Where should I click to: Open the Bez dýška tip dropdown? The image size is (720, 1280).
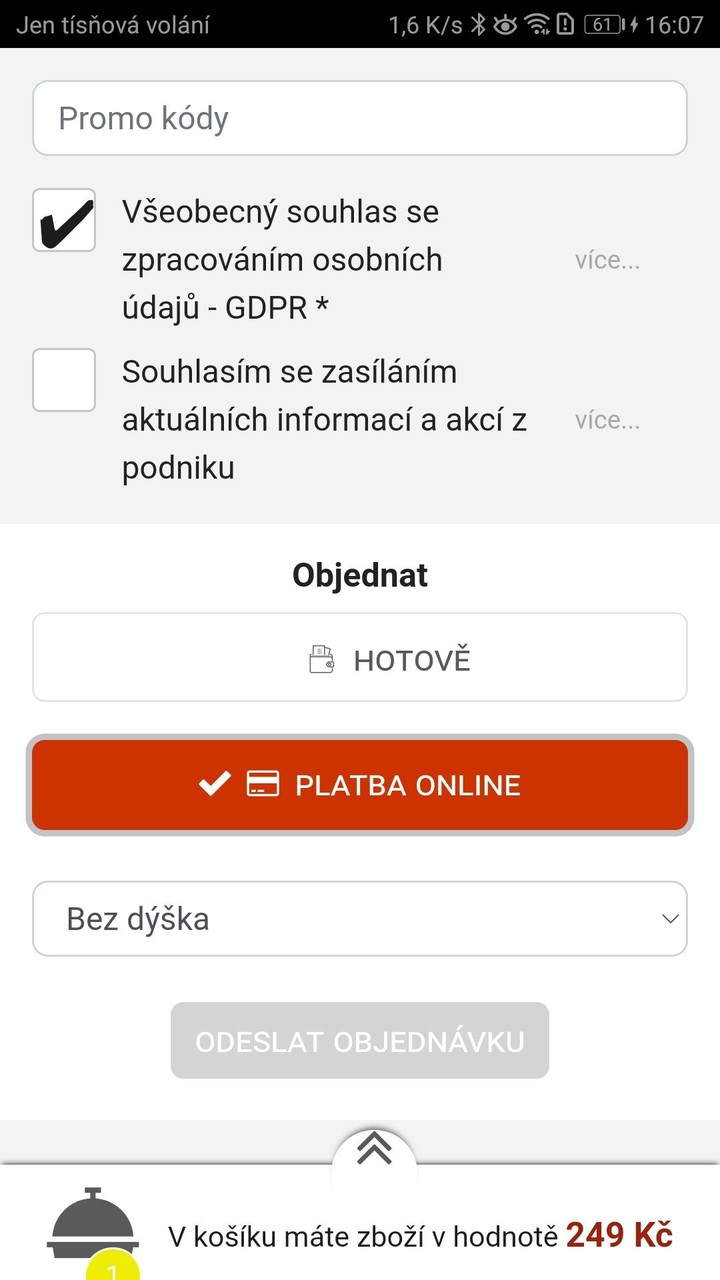[360, 919]
